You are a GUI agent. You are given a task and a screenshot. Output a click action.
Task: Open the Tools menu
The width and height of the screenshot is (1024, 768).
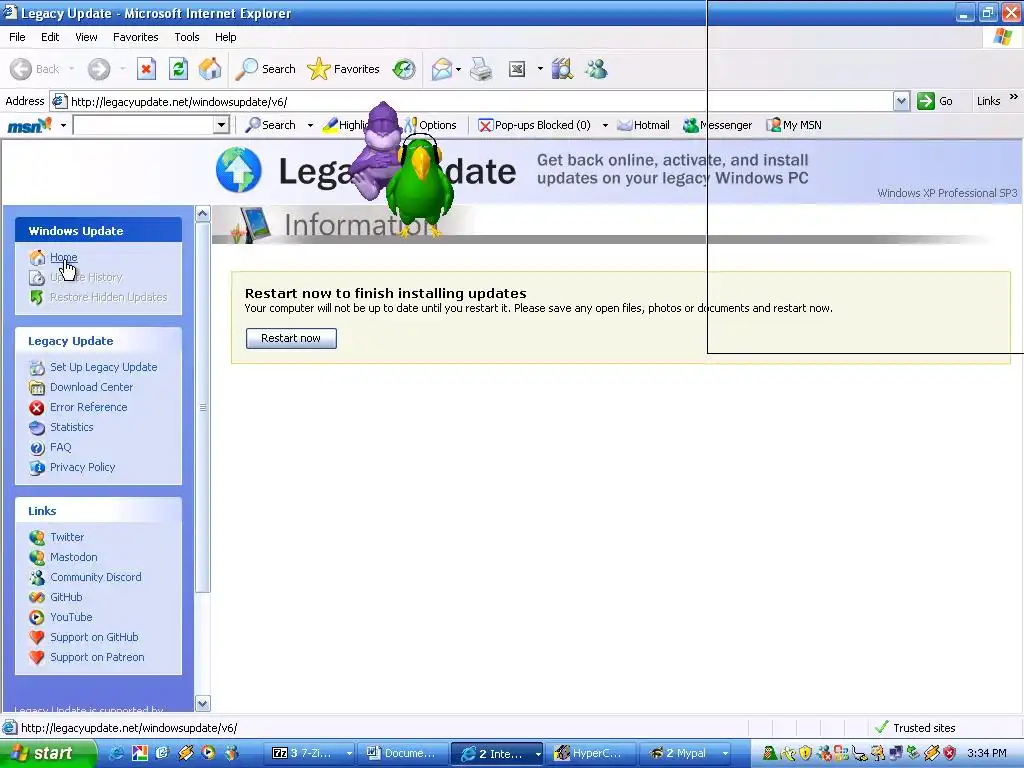(x=187, y=37)
